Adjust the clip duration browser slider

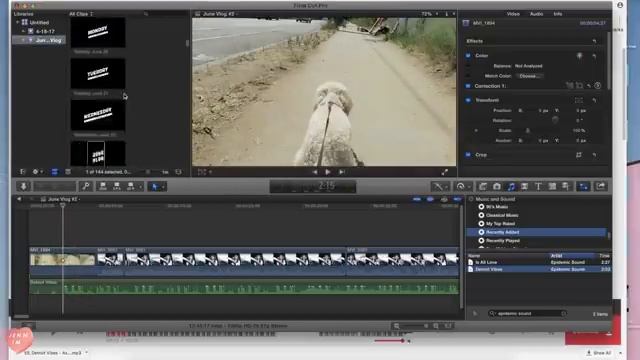[149, 172]
